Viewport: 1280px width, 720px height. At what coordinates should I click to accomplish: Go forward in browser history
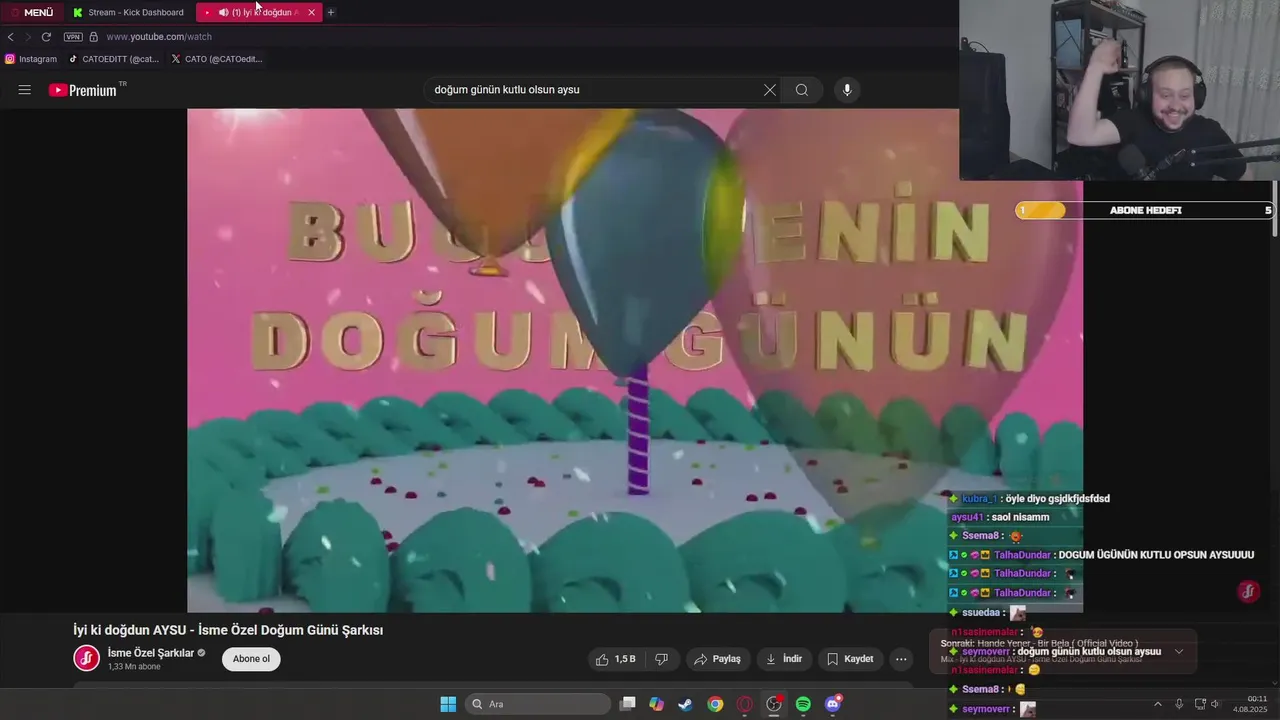pyautogui.click(x=28, y=37)
